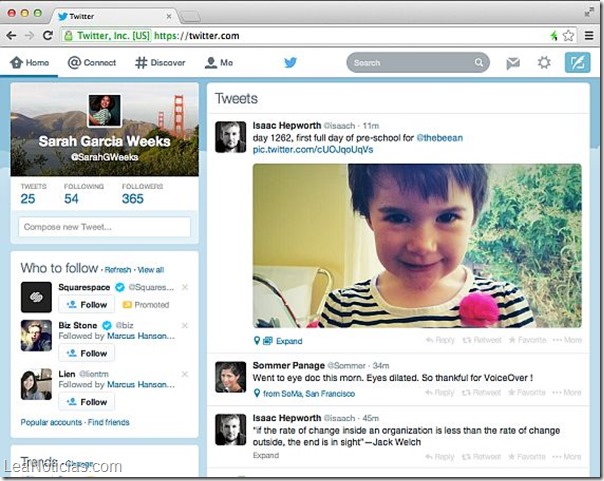This screenshot has width=604, height=481.
Task: Dismiss Biz Stone follow suggestion
Action: pos(185,325)
